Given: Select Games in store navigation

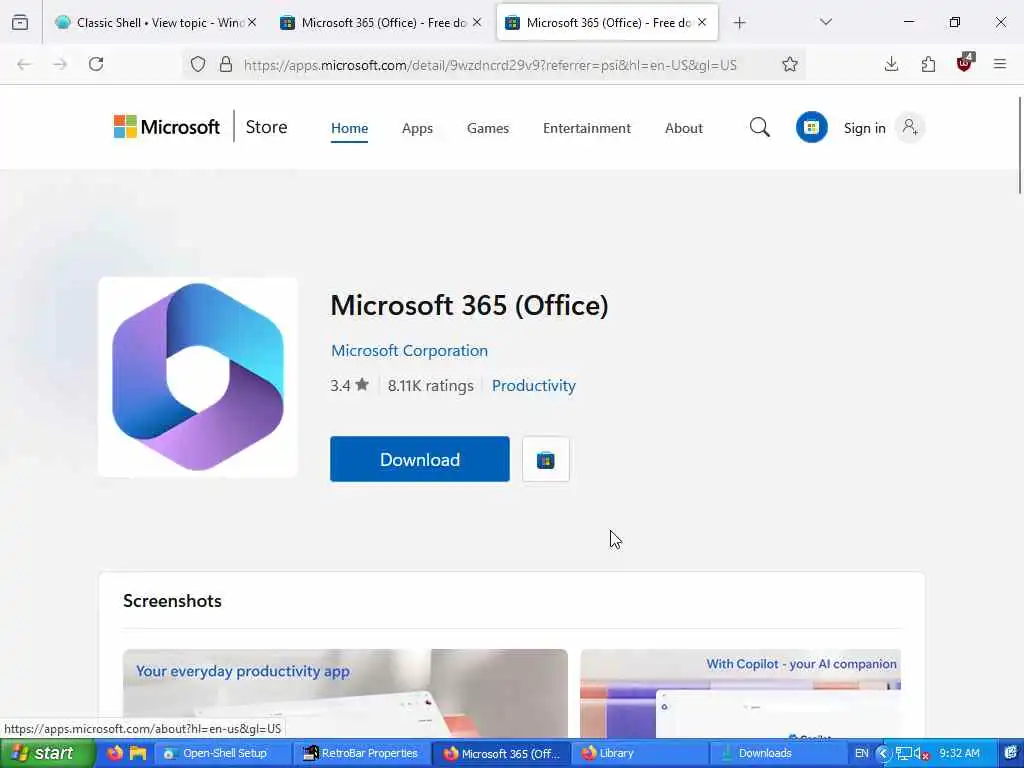Looking at the screenshot, I should tap(488, 128).
